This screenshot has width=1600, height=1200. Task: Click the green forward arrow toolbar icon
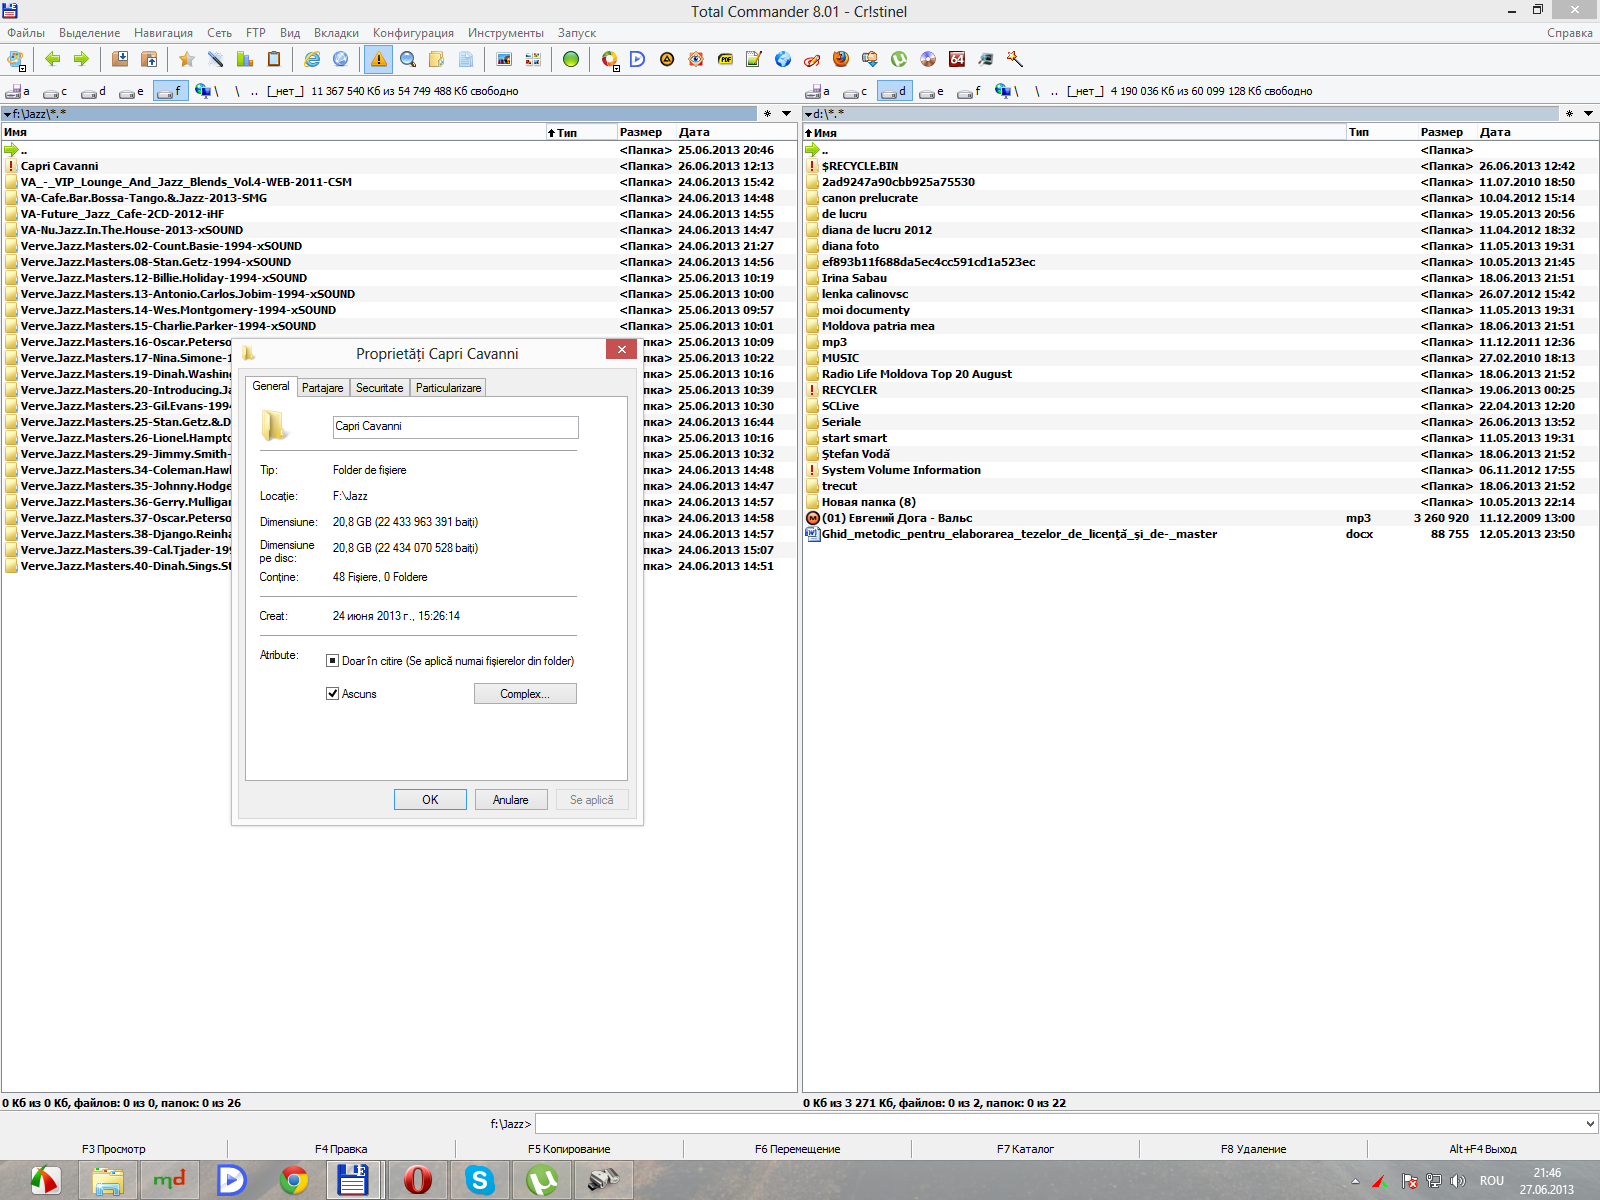tap(81, 59)
